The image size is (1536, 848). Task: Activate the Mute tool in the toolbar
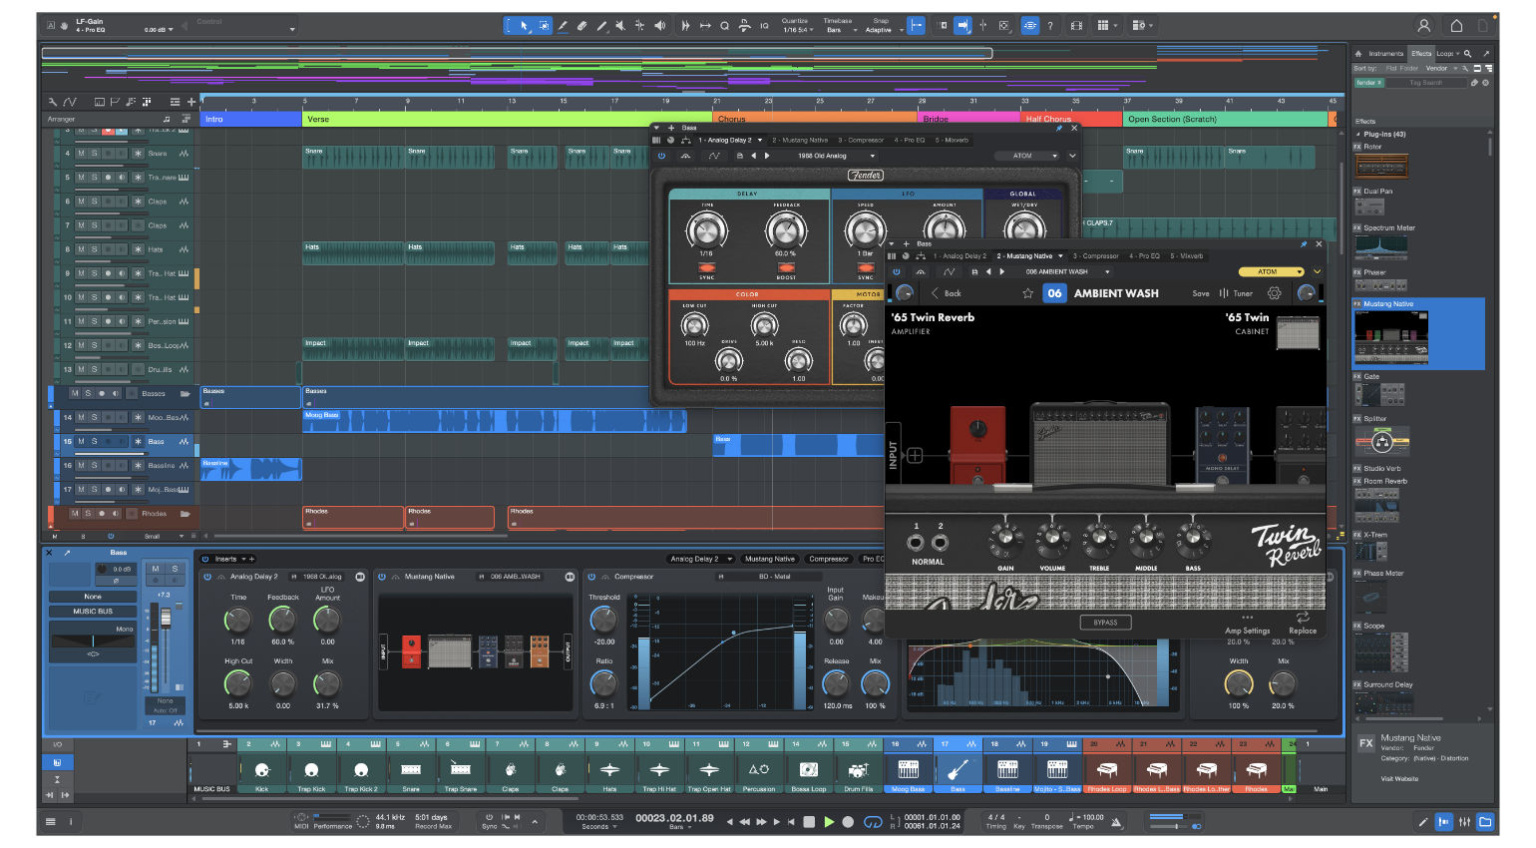pyautogui.click(x=621, y=25)
